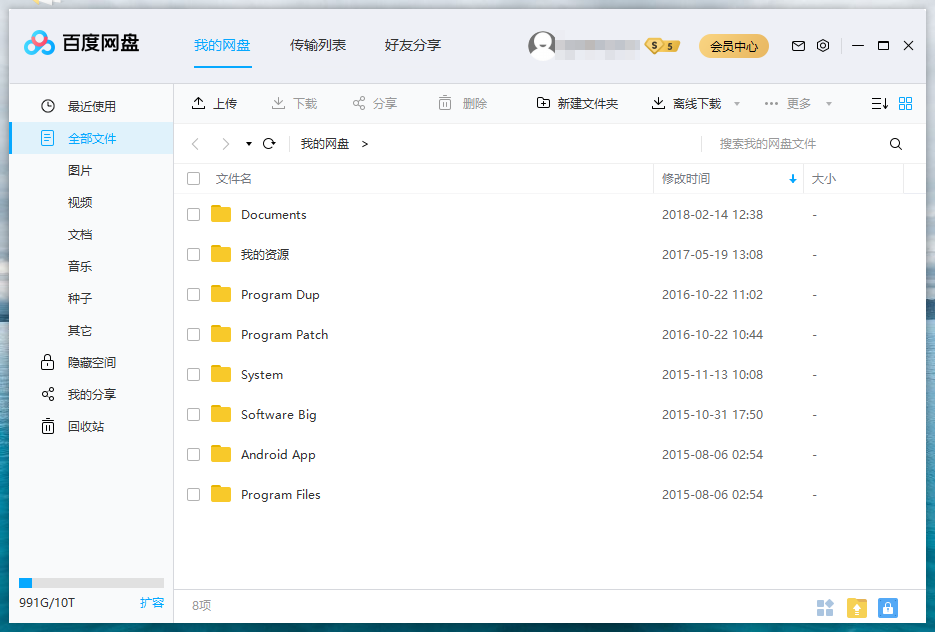This screenshot has width=935, height=632.
Task: Click the storage usage progress bar
Action: click(91, 583)
